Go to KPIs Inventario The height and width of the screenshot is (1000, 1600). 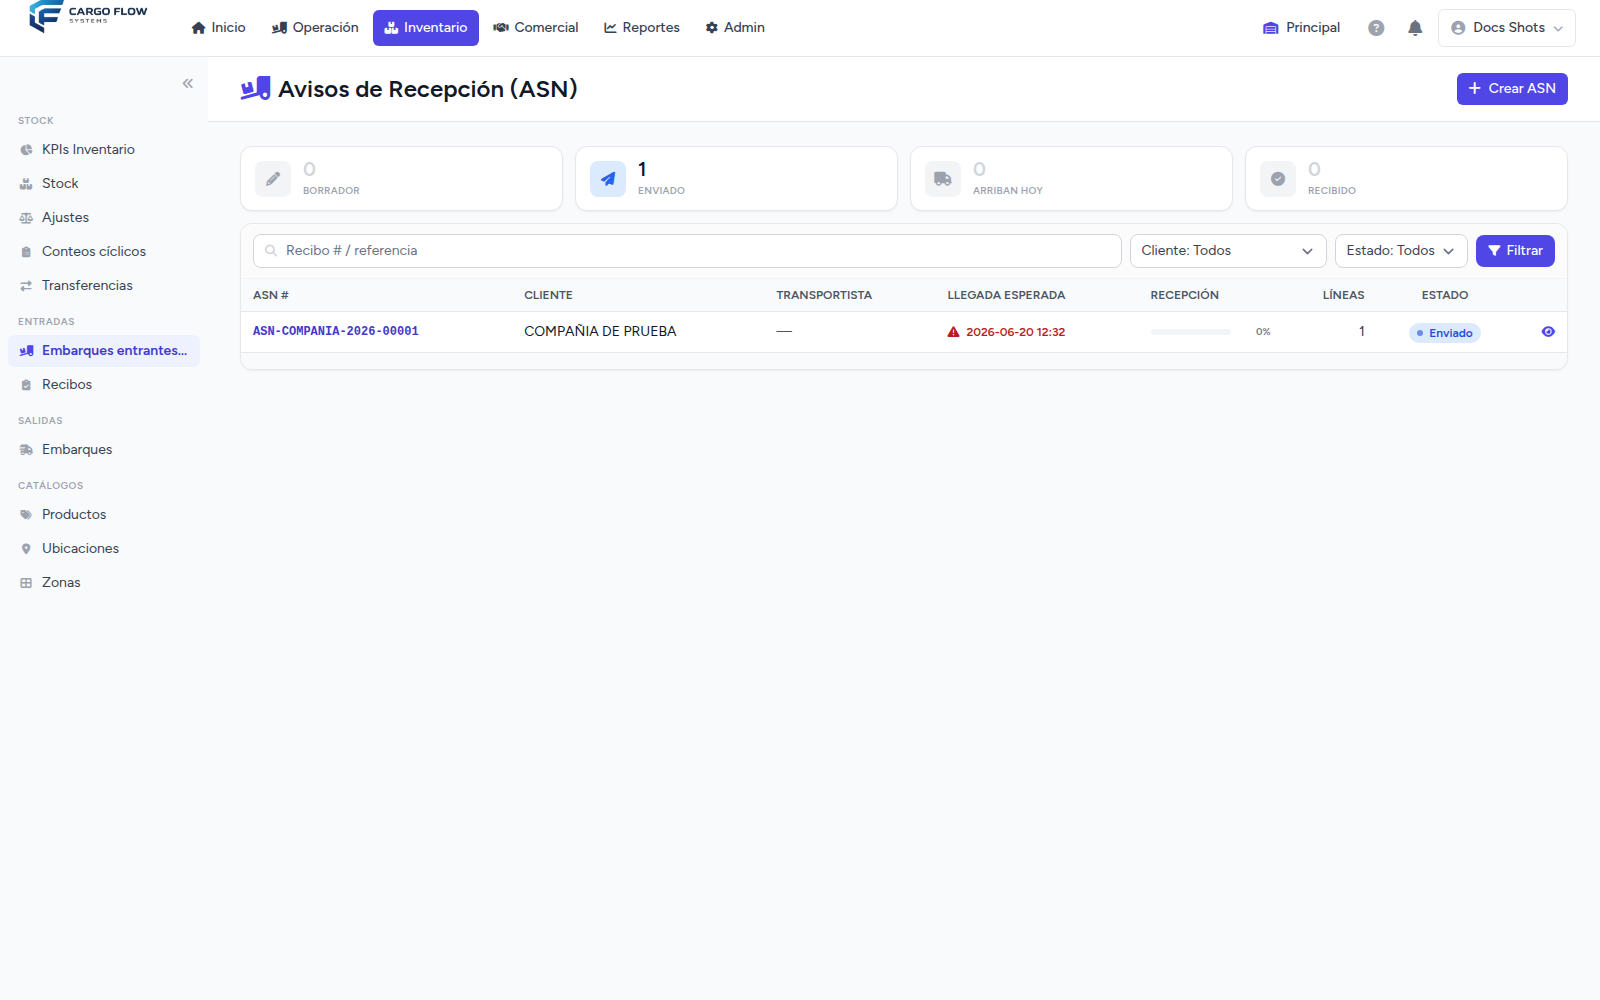(104, 150)
